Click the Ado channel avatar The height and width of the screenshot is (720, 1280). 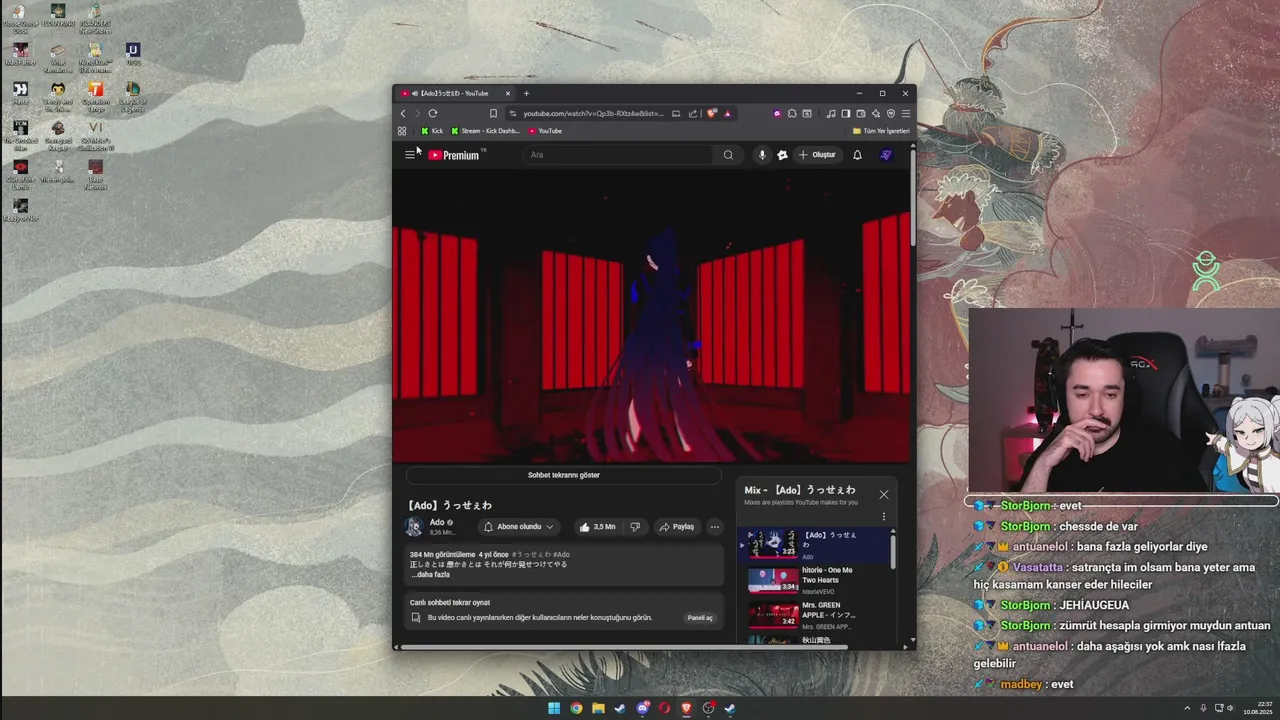coord(414,527)
